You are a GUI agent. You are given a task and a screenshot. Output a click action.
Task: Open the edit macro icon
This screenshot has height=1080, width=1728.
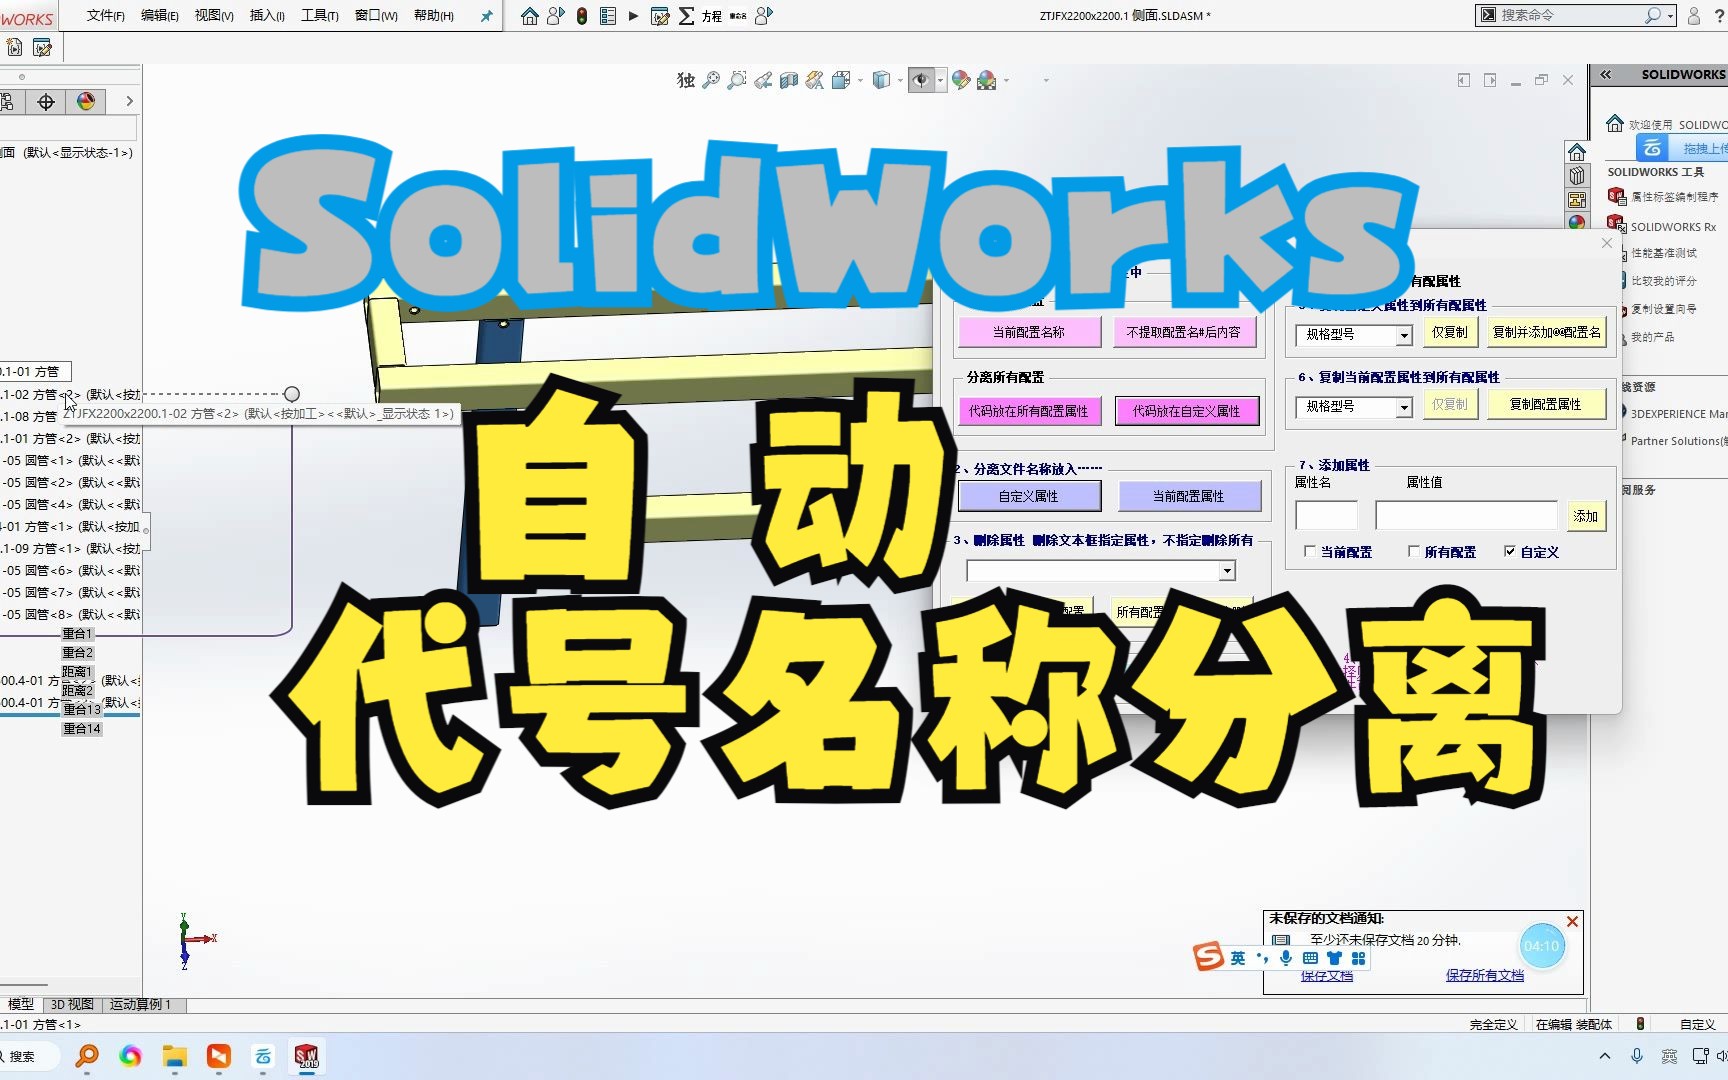(660, 16)
